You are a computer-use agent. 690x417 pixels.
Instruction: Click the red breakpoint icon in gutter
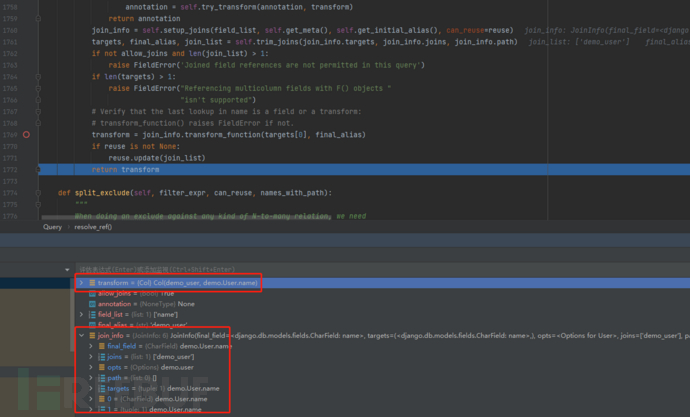click(x=27, y=134)
